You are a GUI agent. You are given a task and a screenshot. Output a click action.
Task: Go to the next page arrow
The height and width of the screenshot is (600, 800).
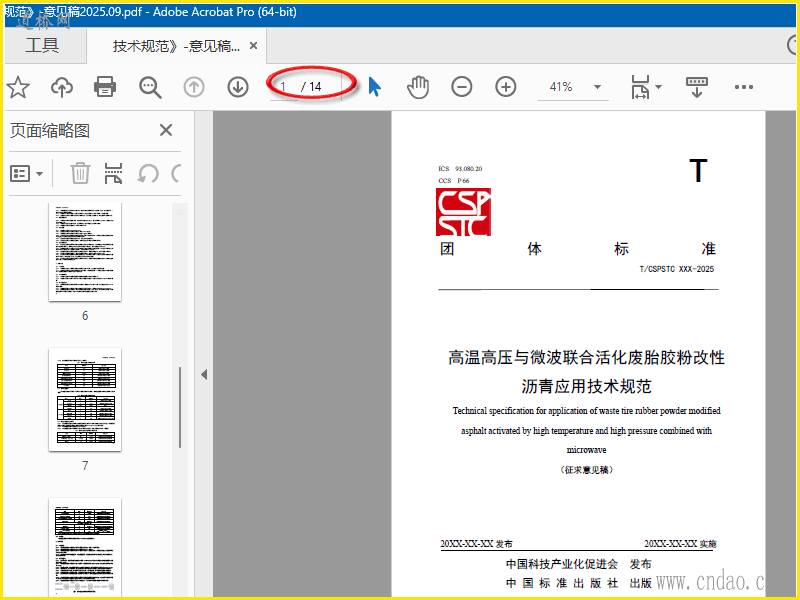pos(238,87)
